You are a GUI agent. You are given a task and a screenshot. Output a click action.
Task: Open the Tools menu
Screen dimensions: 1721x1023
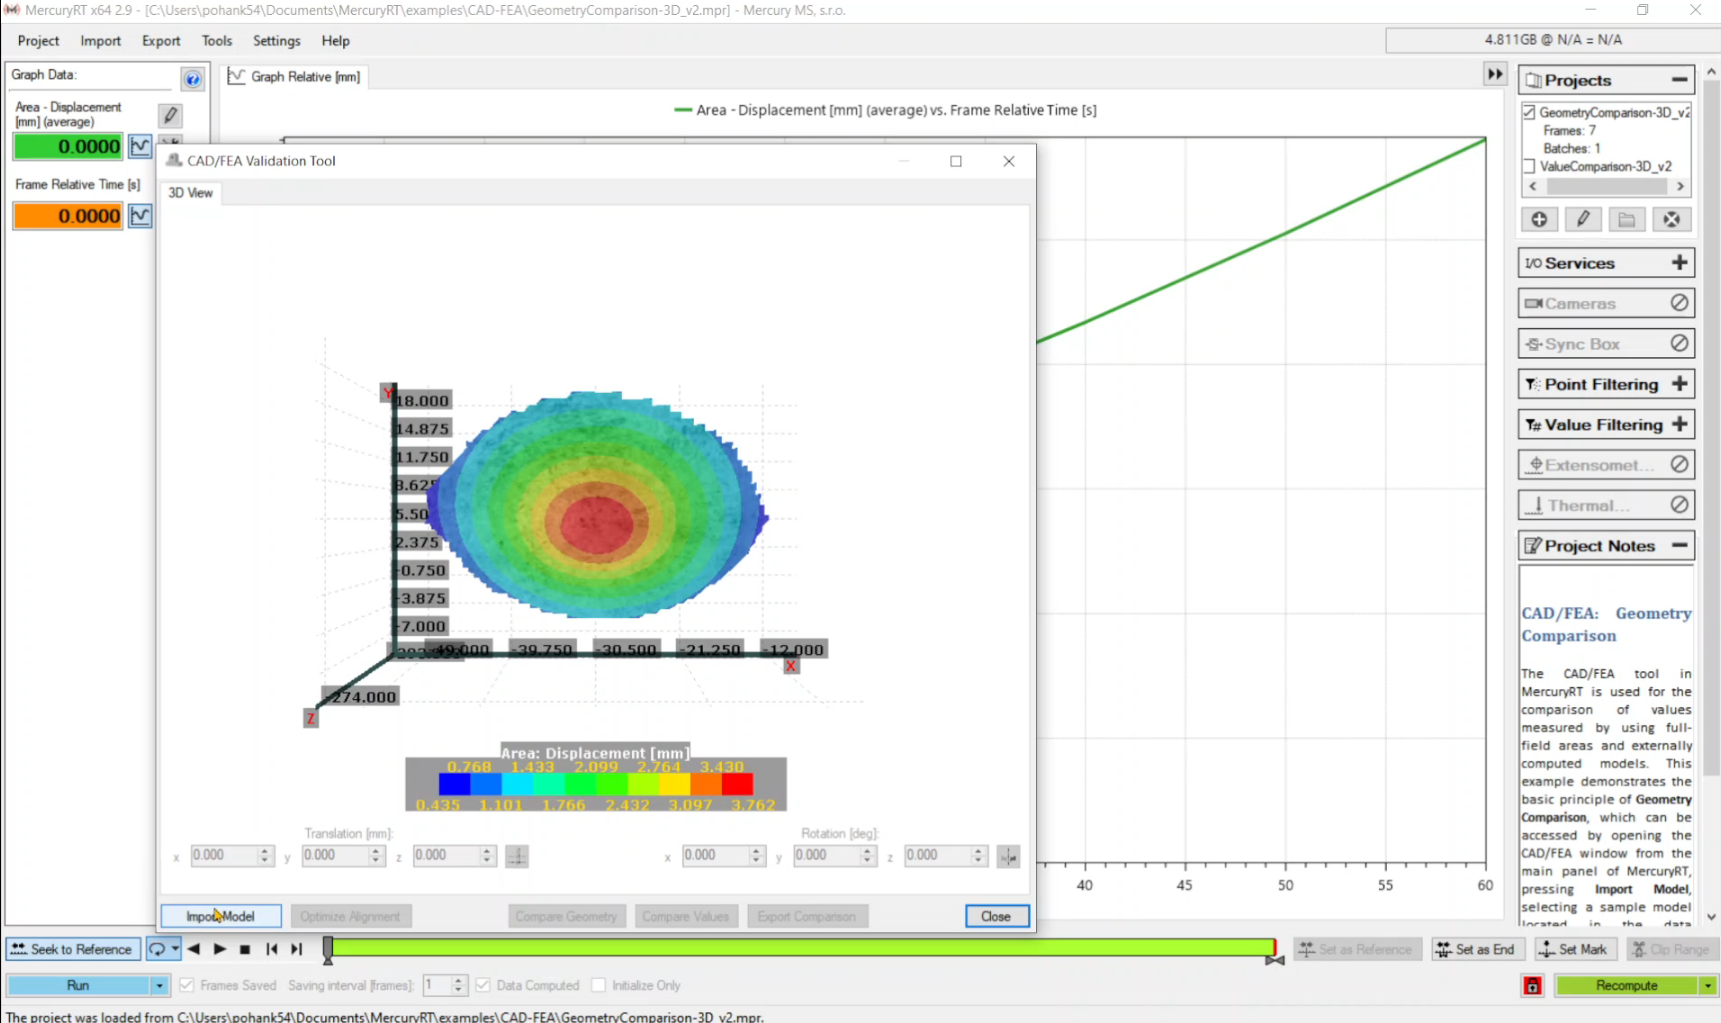[x=216, y=41]
